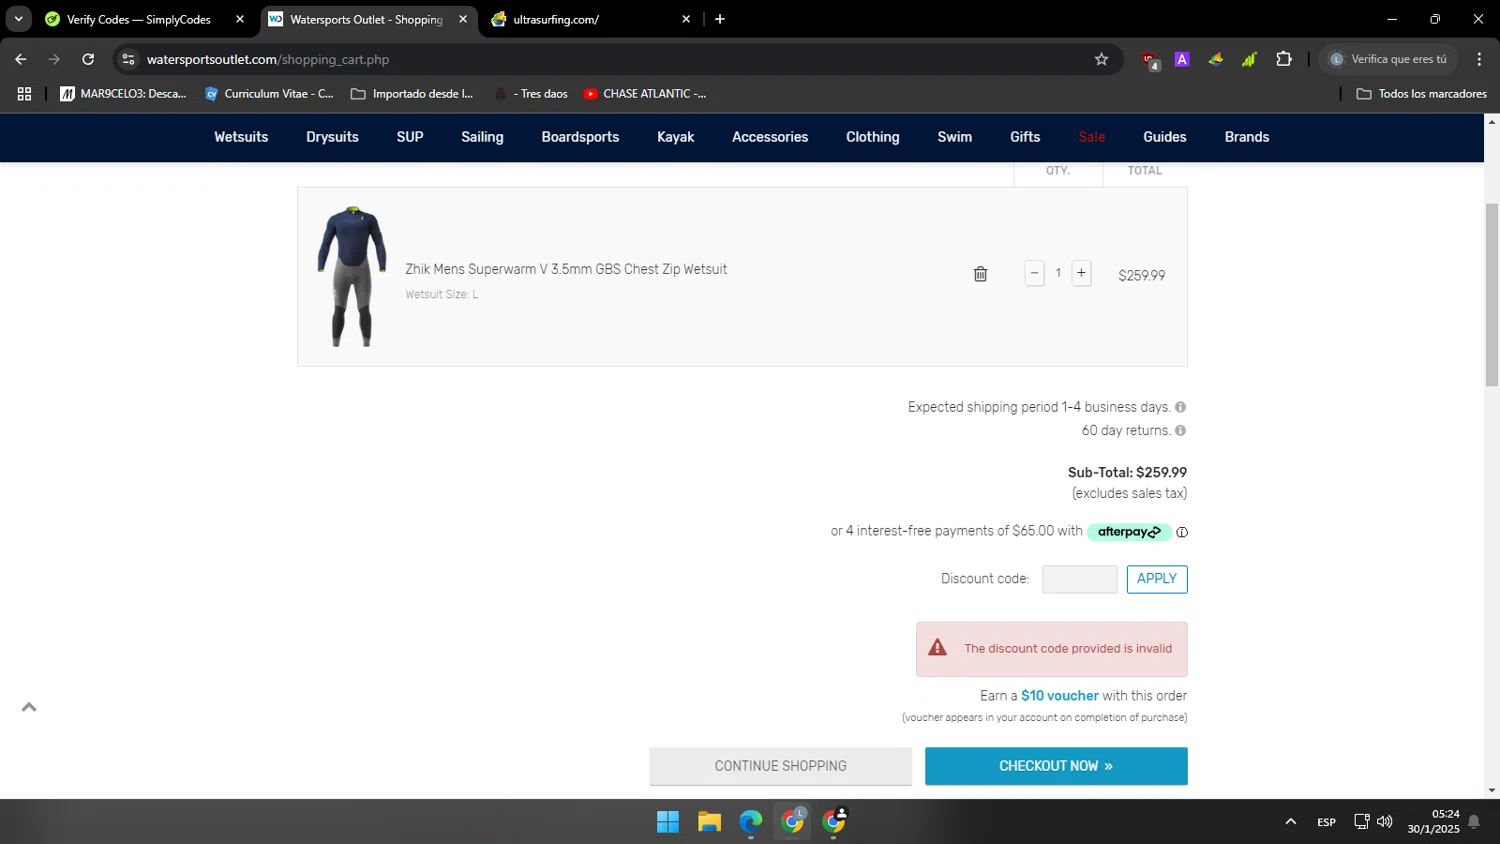This screenshot has width=1500, height=844.
Task: Close the Verify Codes SimplyCodes tab
Action: coord(240,19)
